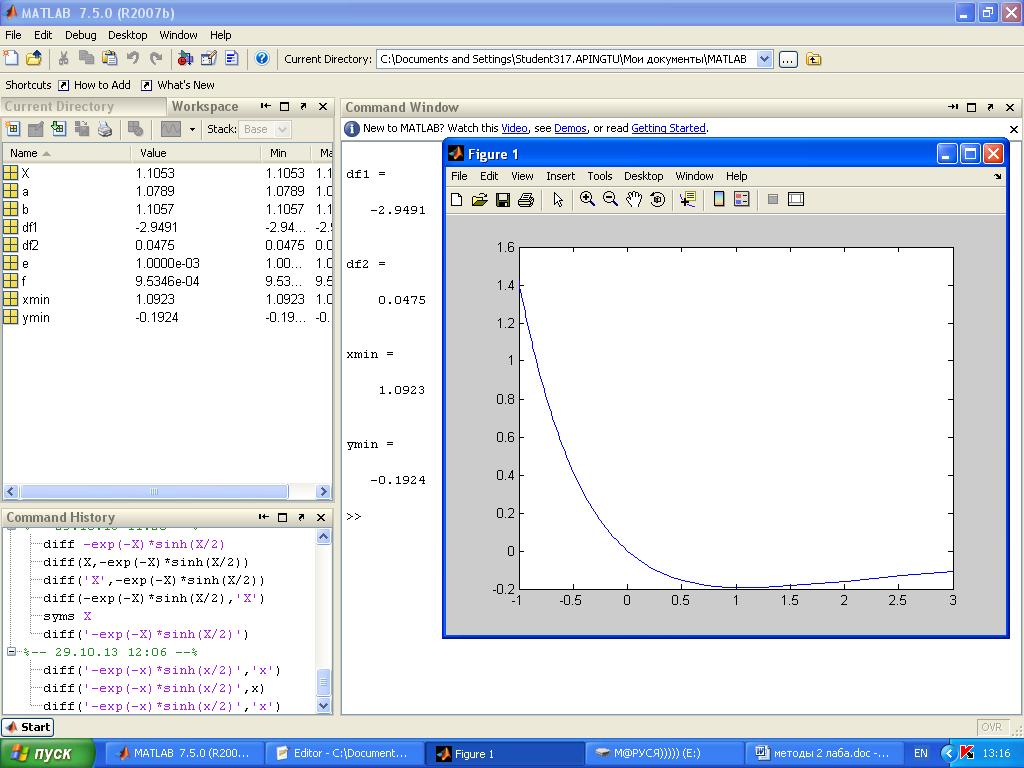Screen dimensions: 1024x768
Task: Open the Stack Base dropdown
Action: pos(282,129)
